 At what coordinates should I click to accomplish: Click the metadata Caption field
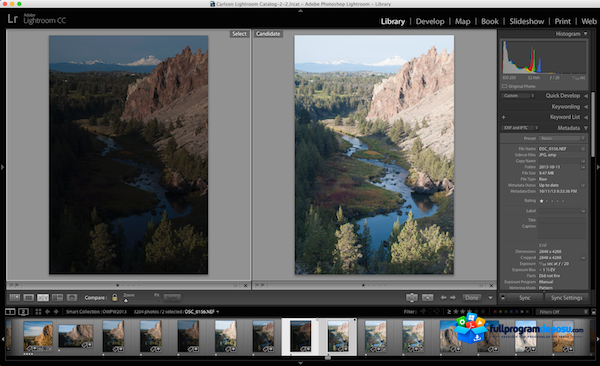562,232
